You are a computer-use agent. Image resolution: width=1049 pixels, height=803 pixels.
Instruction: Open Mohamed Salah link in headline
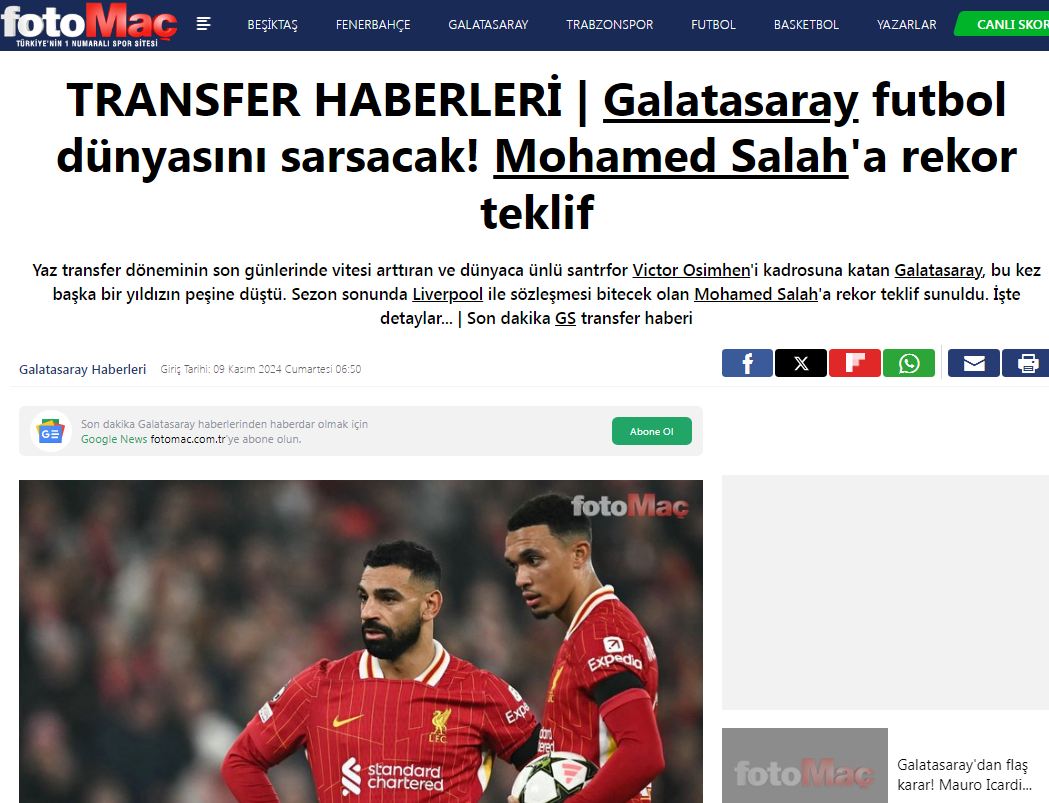coord(671,157)
